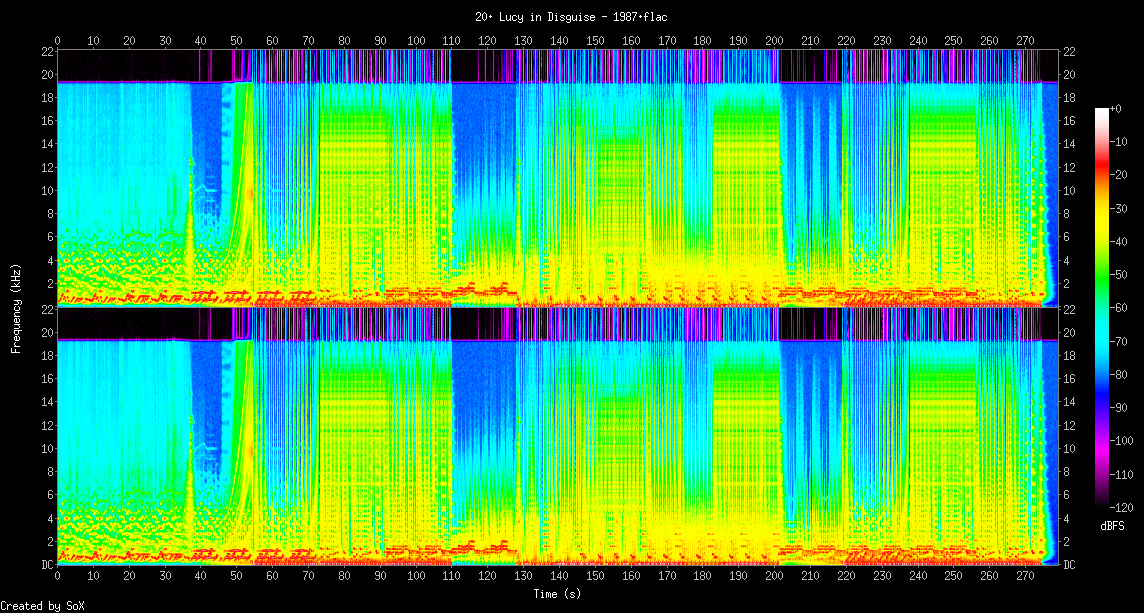The width and height of the screenshot is (1144, 613).
Task: Click the 150 second tick on bottom time axis
Action: click(x=595, y=577)
